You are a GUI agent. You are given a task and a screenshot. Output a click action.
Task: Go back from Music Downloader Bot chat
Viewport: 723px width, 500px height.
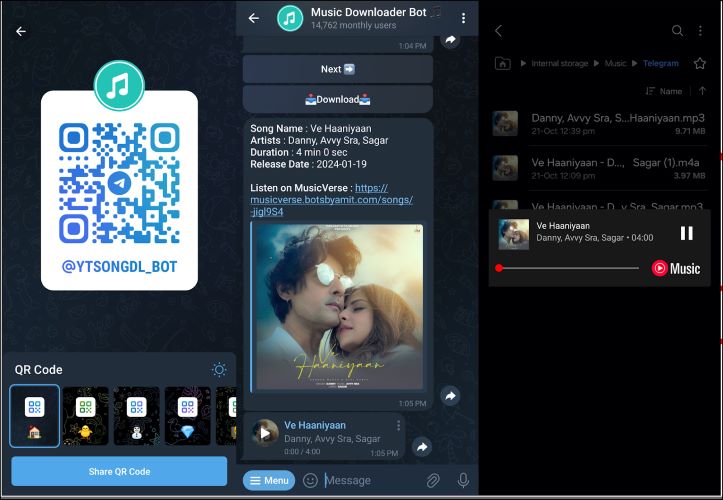click(254, 18)
